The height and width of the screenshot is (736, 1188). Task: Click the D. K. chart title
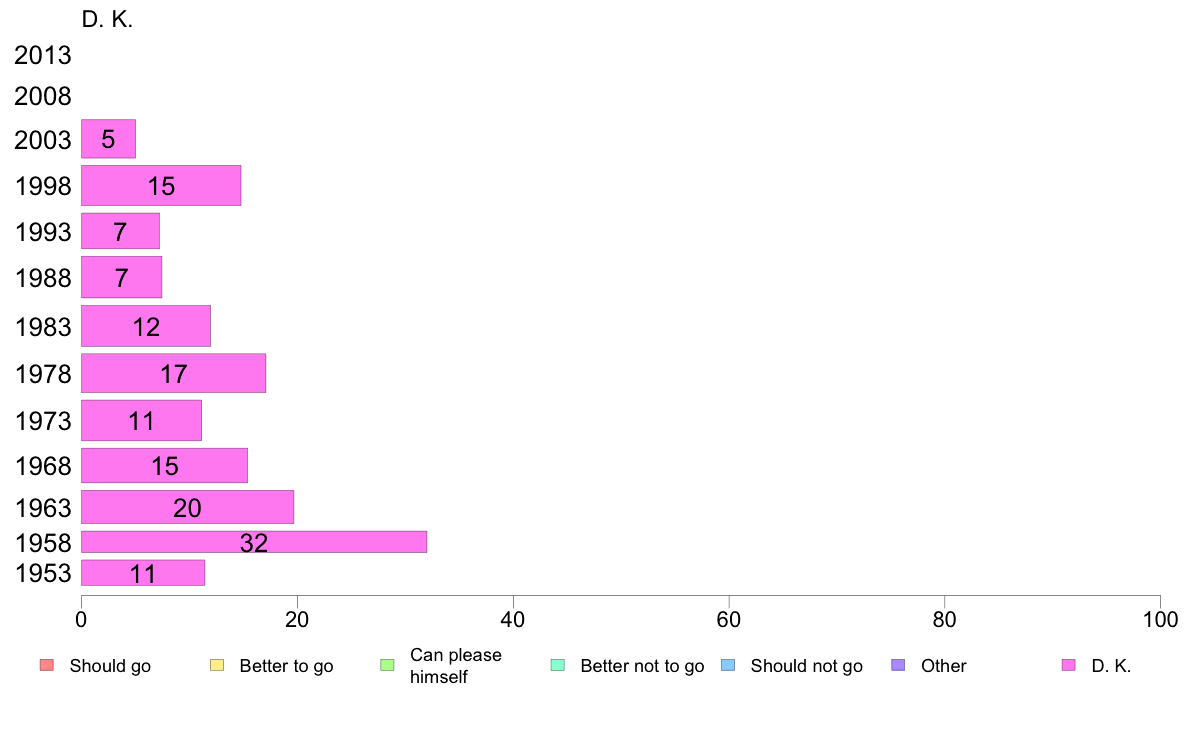tap(107, 20)
